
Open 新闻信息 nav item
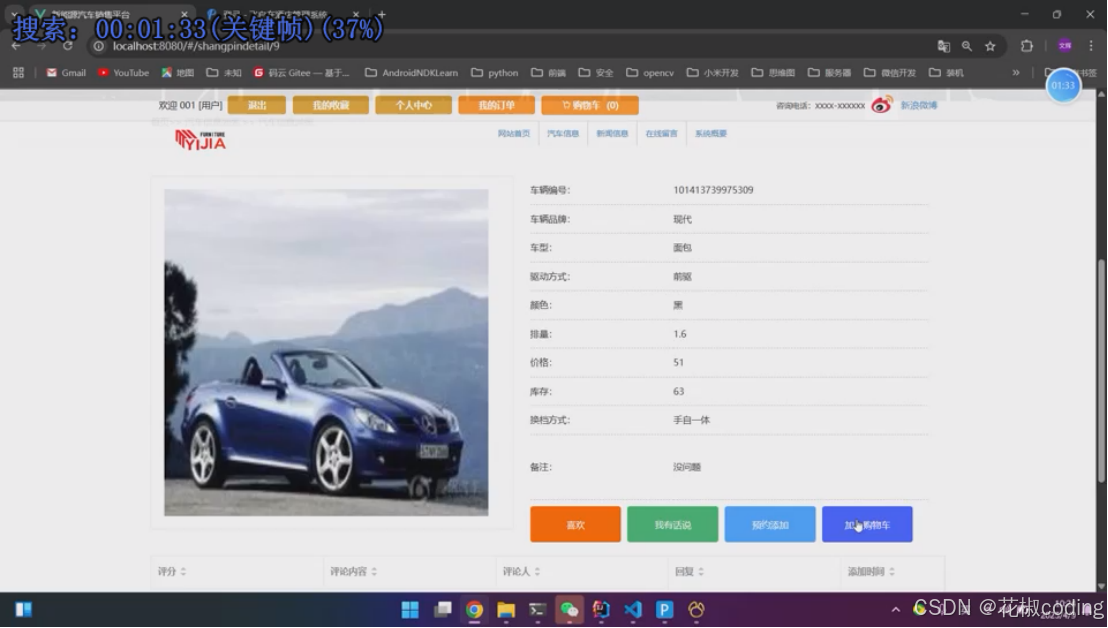click(x=612, y=134)
